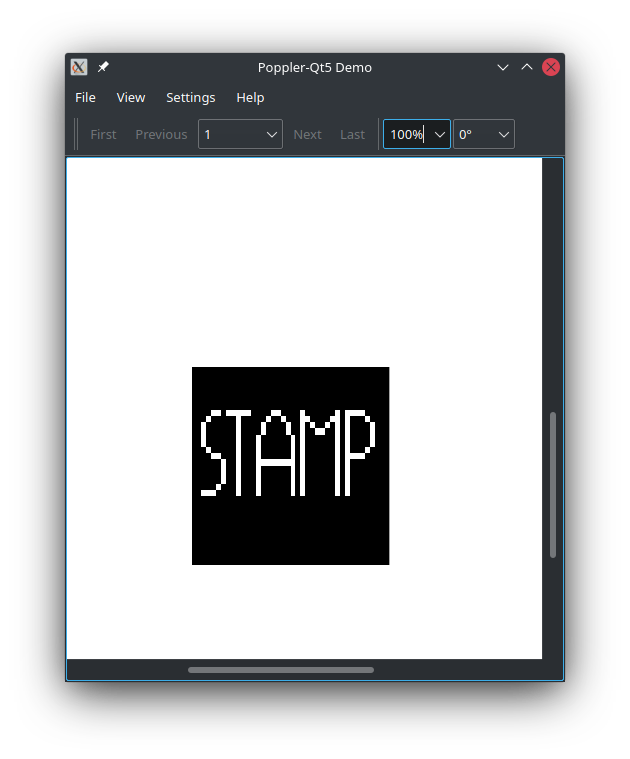
Task: Open the File menu
Action: pyautogui.click(x=85, y=97)
